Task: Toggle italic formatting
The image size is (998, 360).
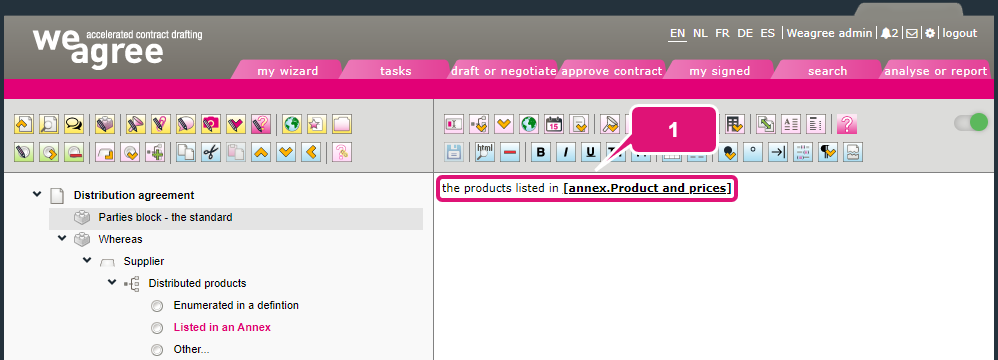Action: point(566,151)
